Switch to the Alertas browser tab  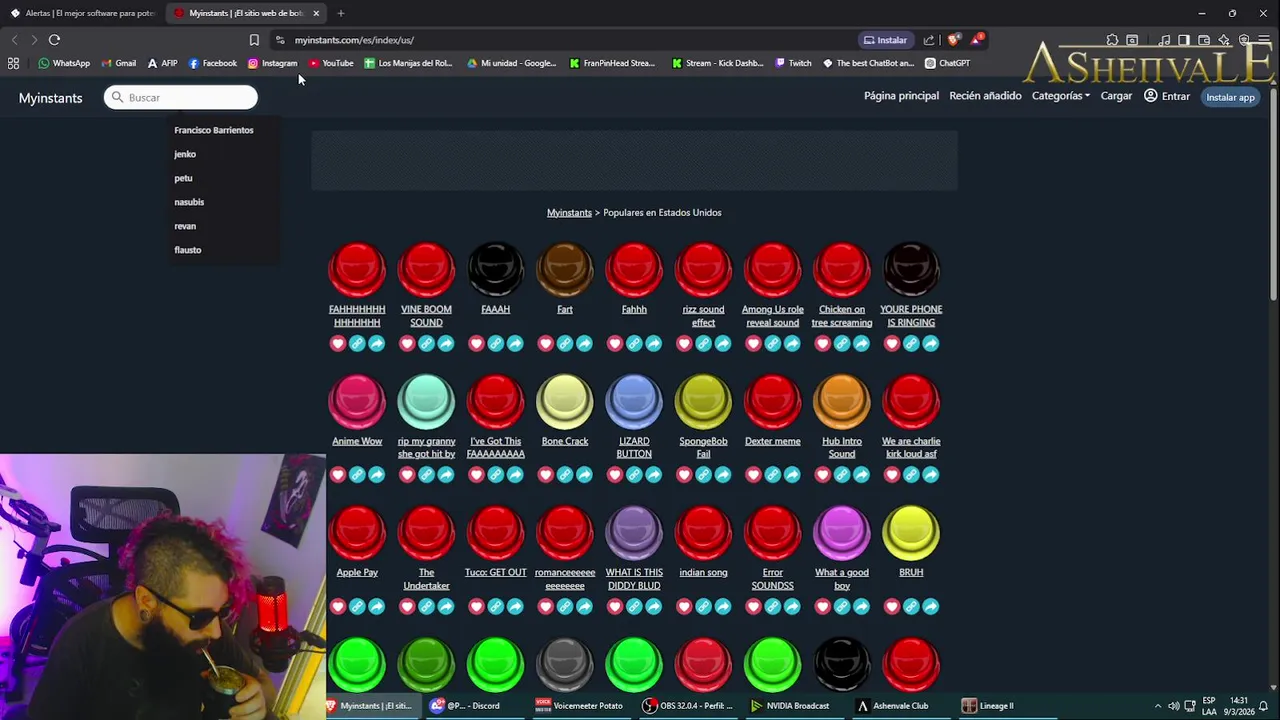point(82,13)
